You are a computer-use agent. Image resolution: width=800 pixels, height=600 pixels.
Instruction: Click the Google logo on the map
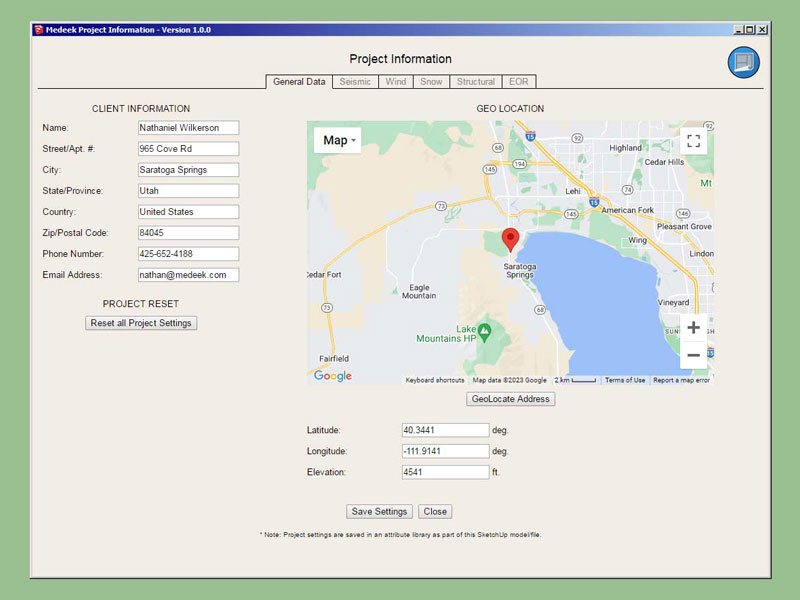[333, 376]
